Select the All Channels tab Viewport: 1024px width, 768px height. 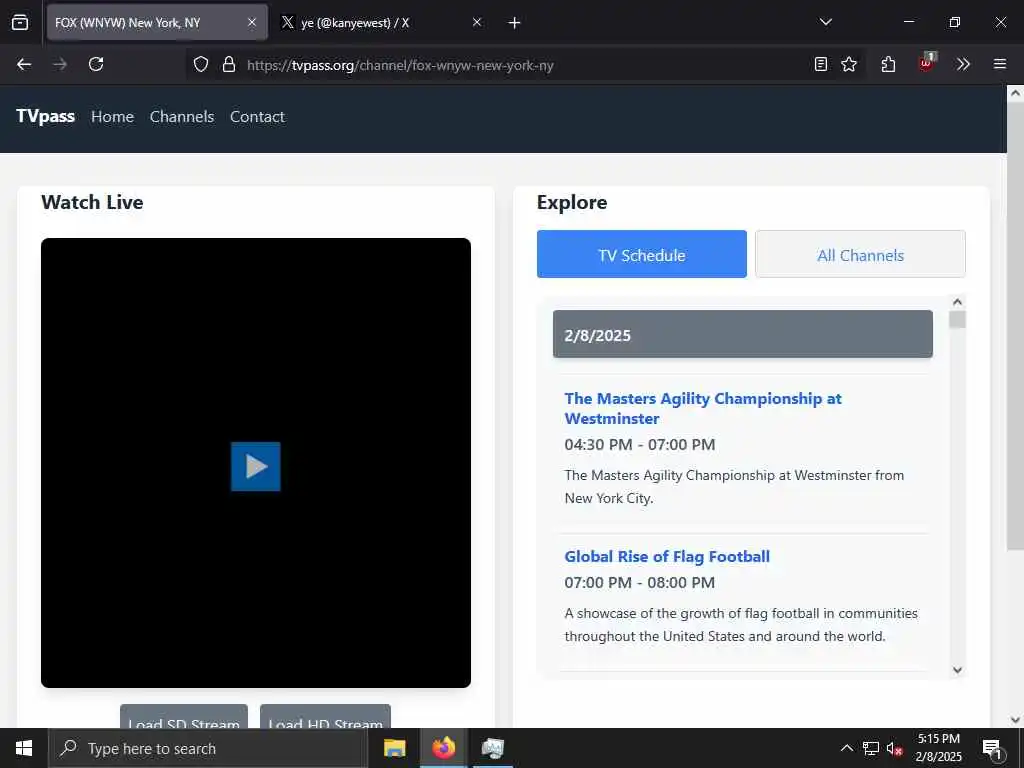(x=860, y=254)
